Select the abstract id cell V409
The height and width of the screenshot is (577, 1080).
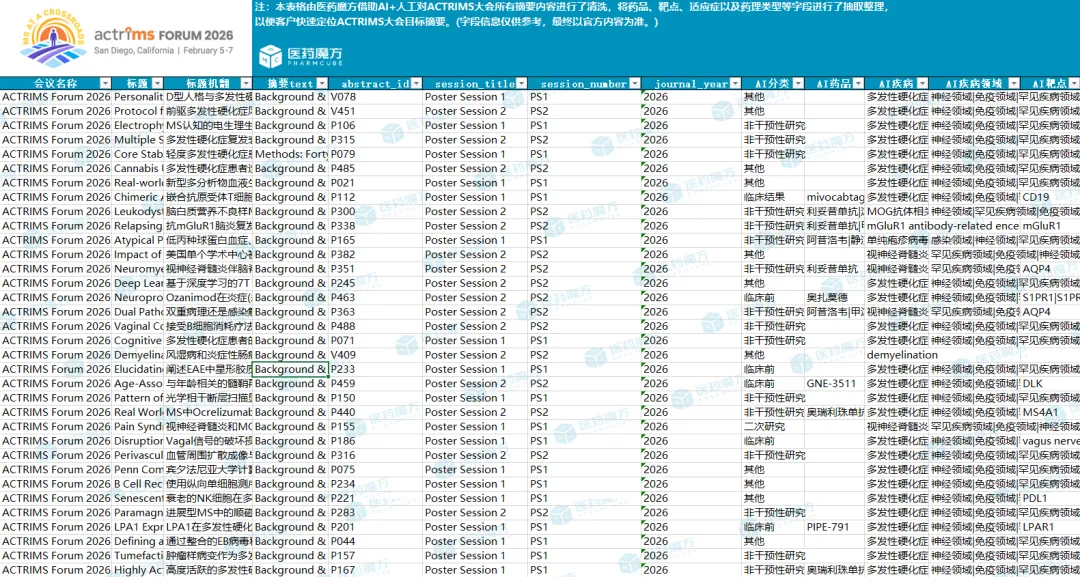[375, 355]
